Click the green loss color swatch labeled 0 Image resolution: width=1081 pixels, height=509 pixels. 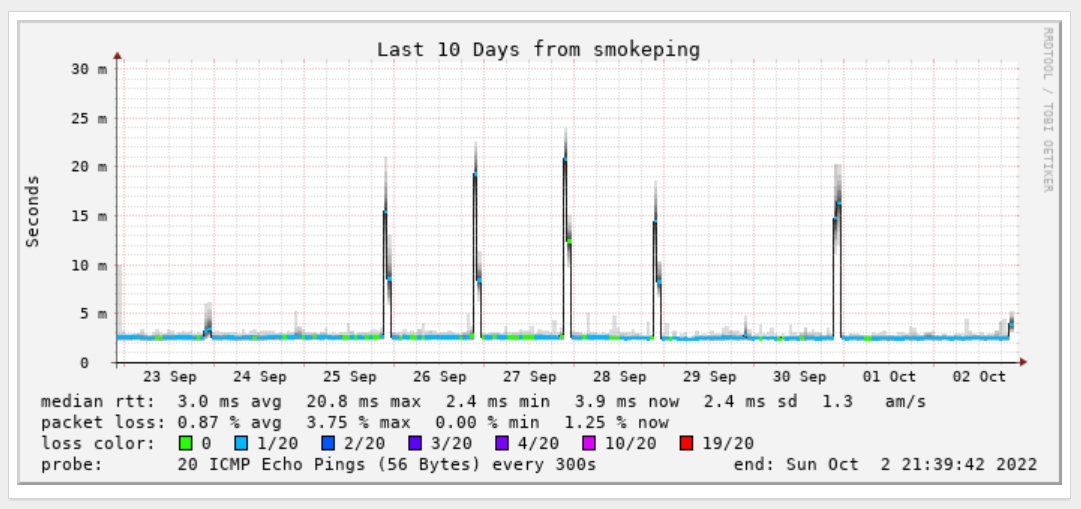click(x=185, y=443)
